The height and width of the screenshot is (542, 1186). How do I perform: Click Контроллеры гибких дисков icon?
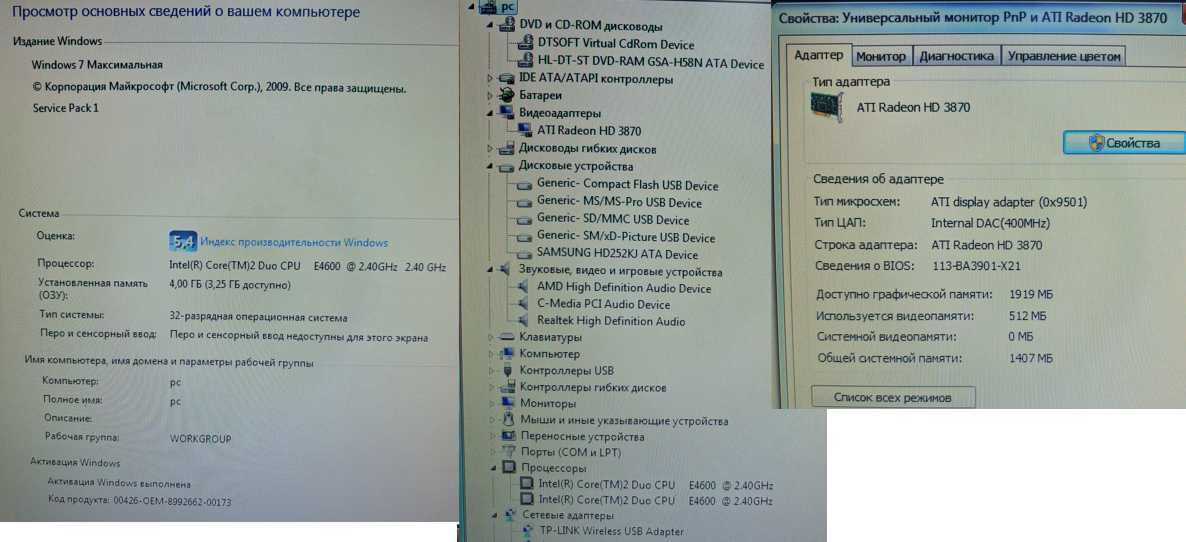tap(506, 387)
